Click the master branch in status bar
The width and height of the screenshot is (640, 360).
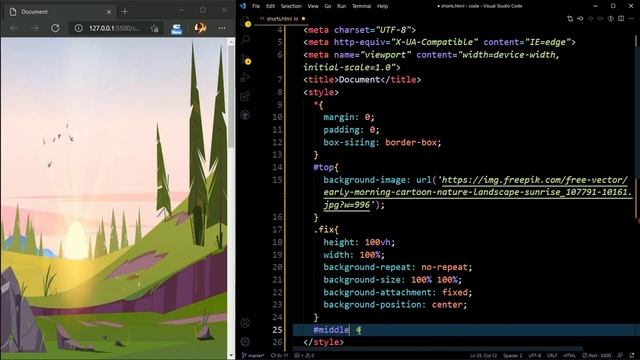[253, 356]
